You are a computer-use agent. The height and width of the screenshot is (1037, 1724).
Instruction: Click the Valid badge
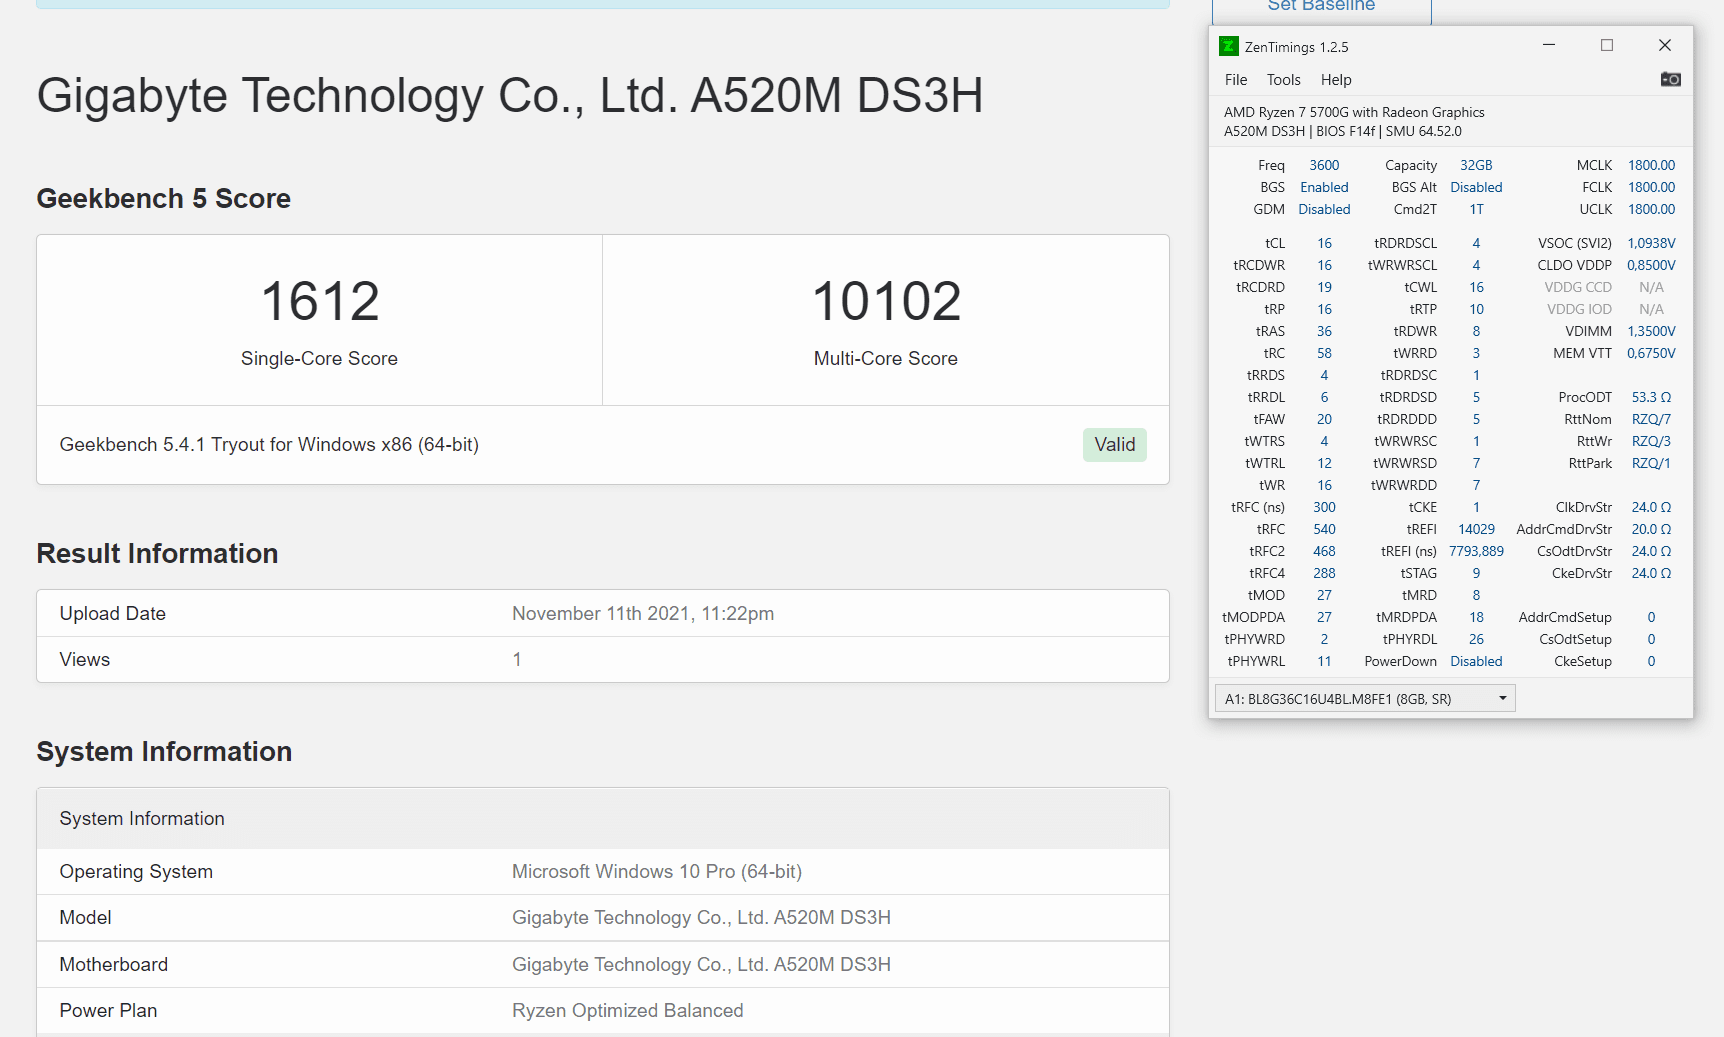point(1115,445)
